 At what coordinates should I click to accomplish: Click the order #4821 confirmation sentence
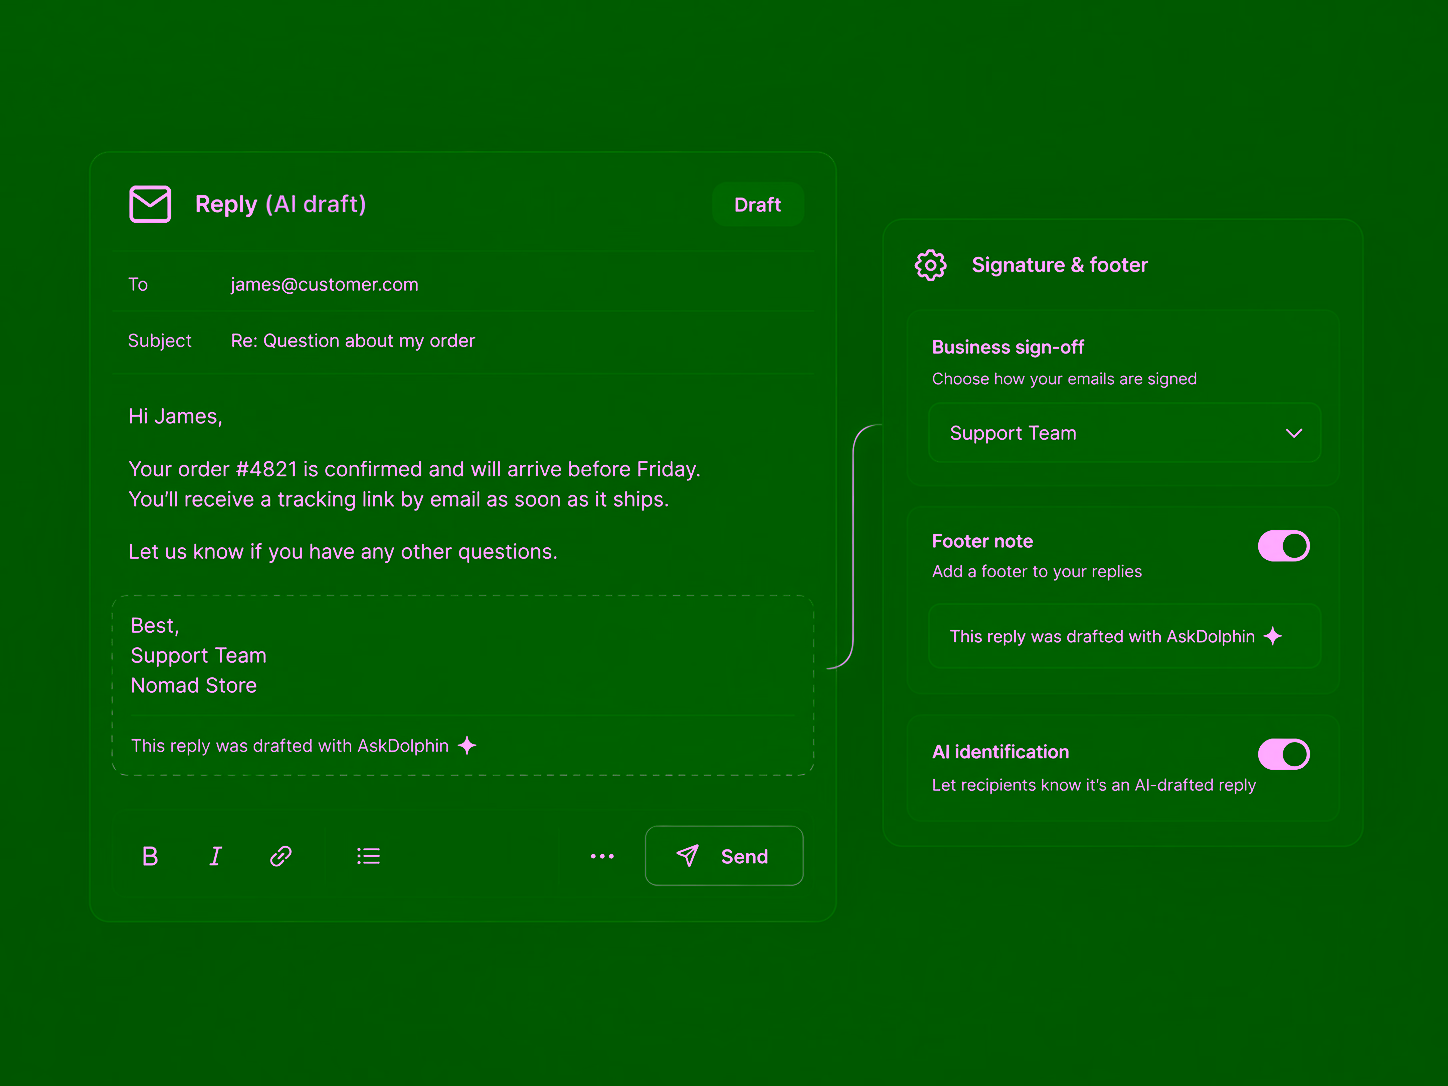click(x=414, y=469)
